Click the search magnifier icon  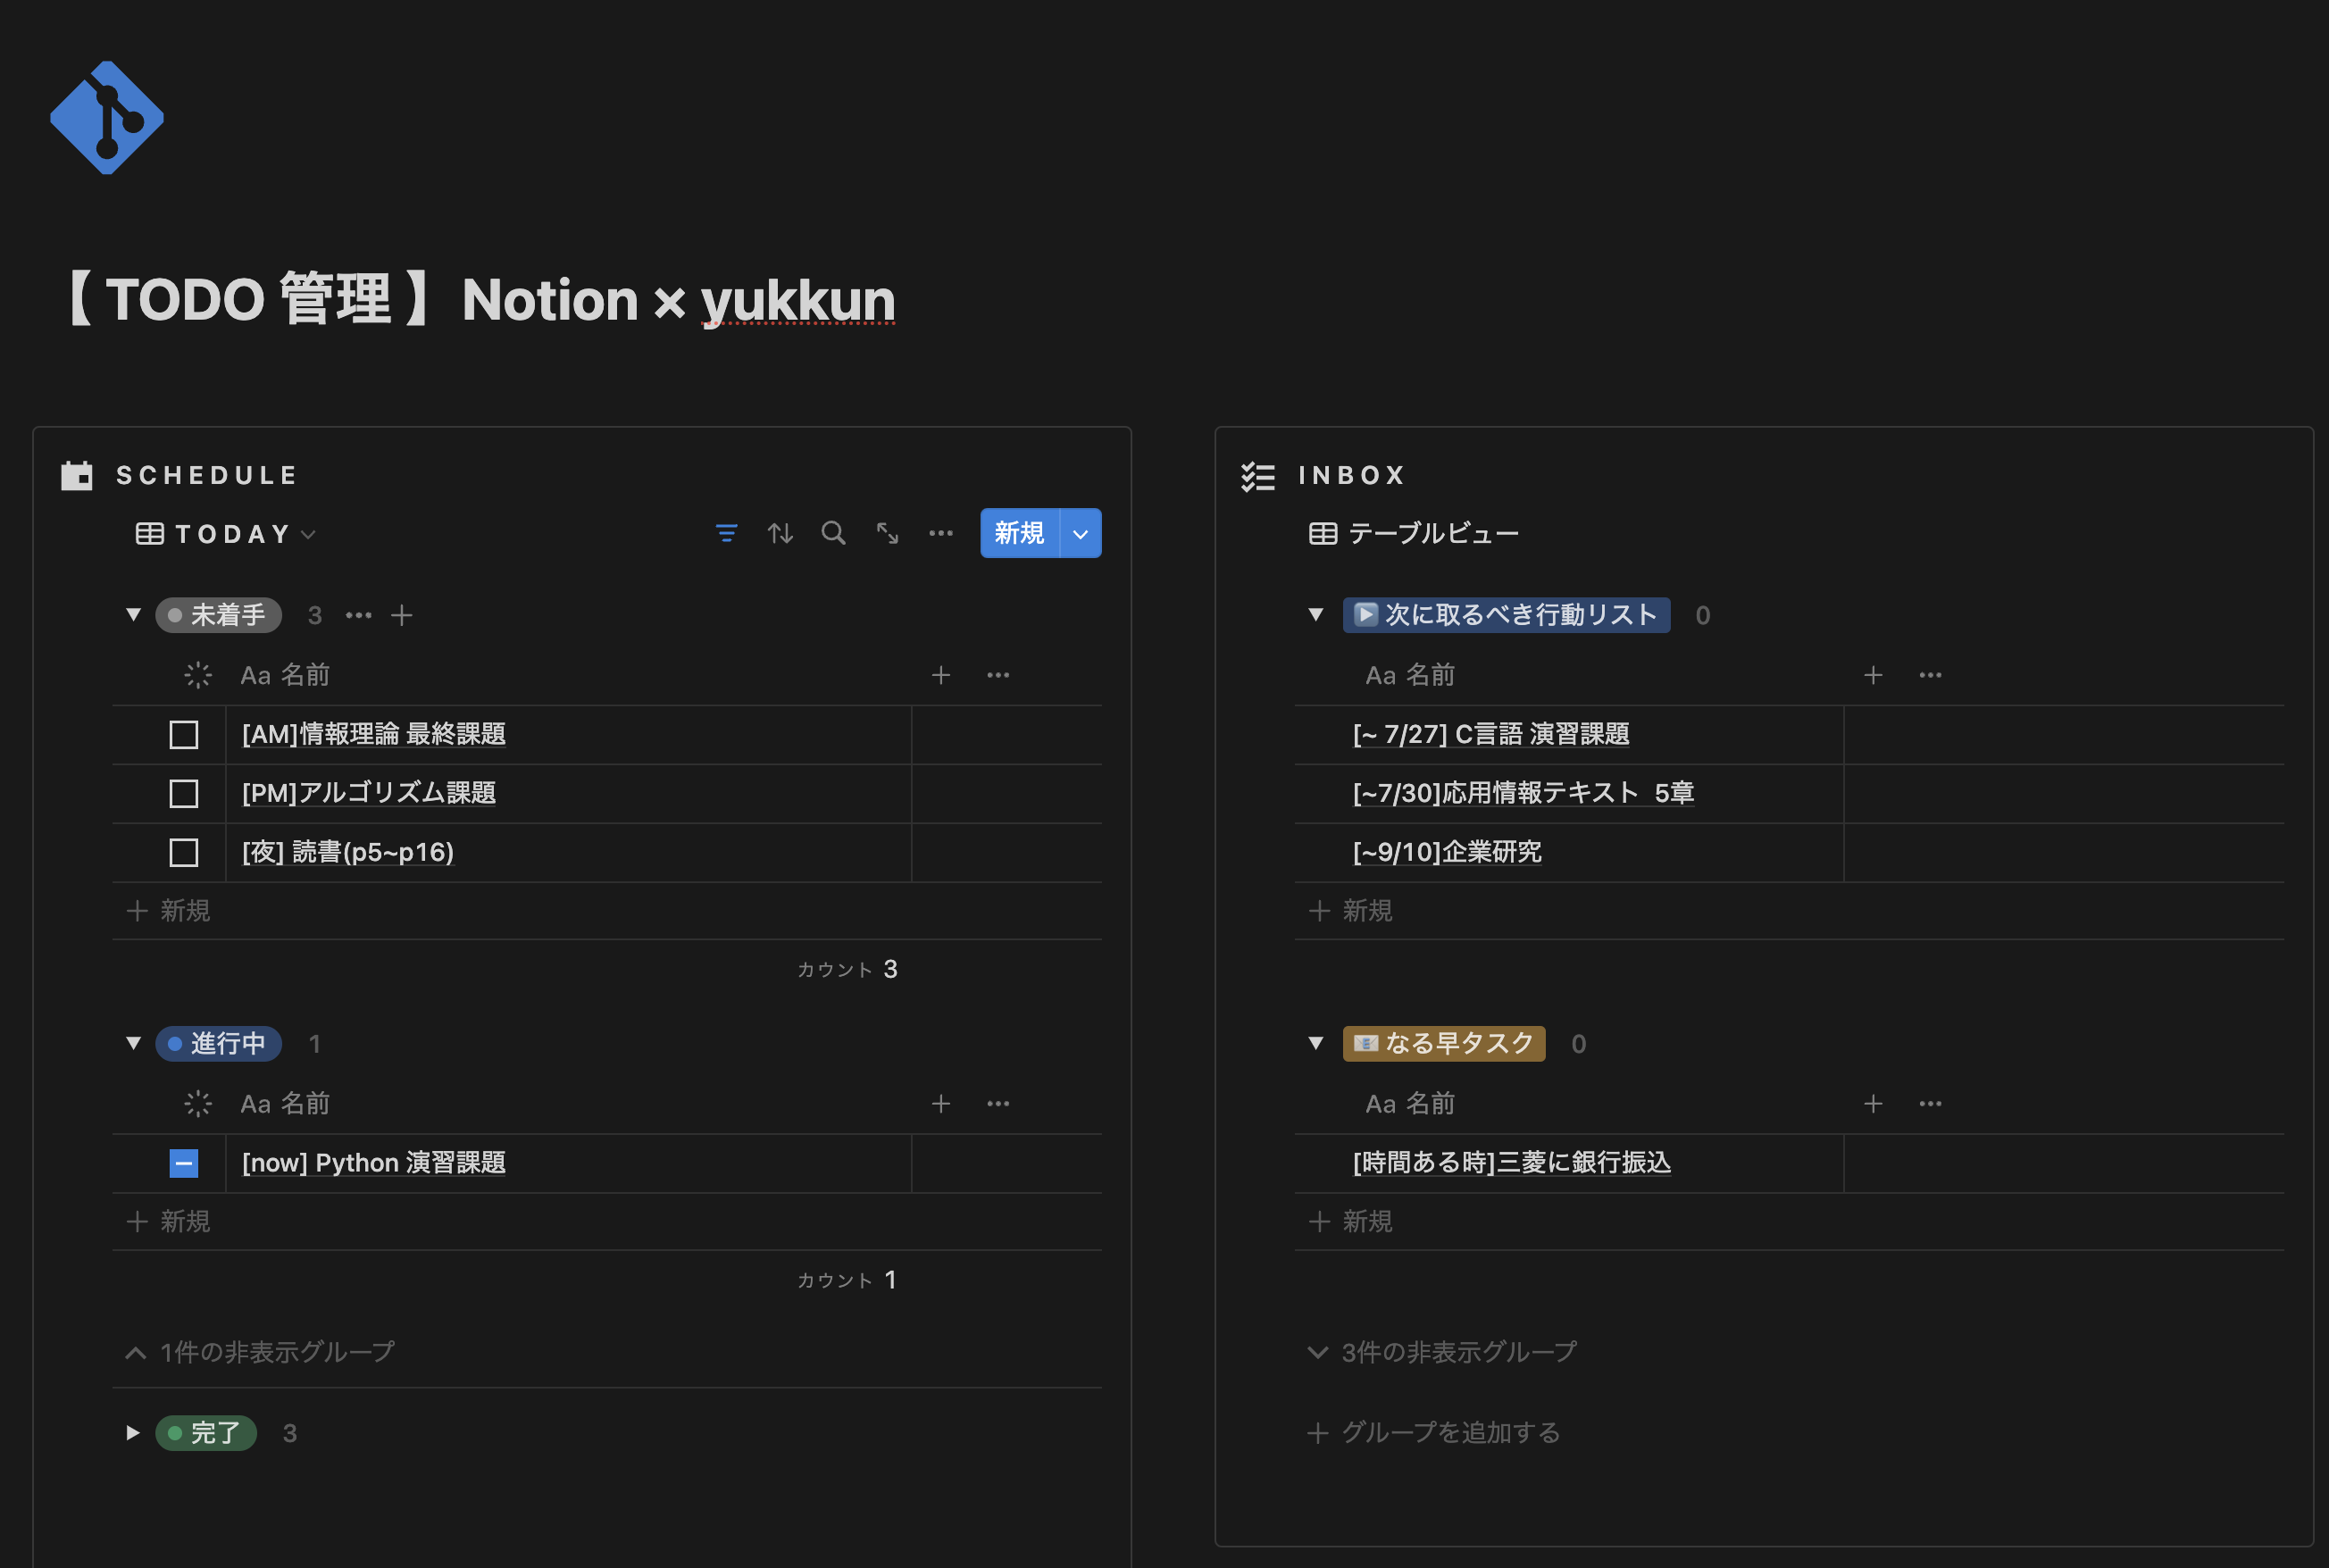click(833, 533)
